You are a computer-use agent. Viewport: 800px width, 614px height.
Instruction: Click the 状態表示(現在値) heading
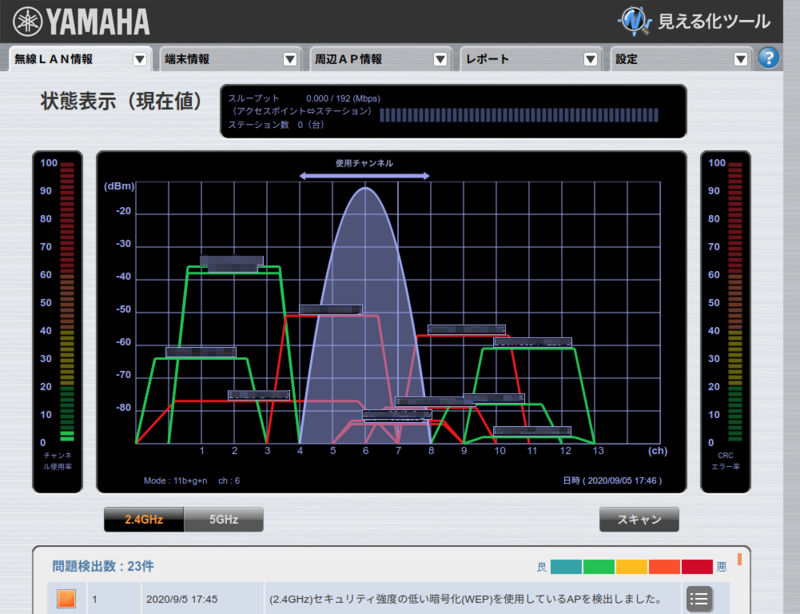(121, 101)
